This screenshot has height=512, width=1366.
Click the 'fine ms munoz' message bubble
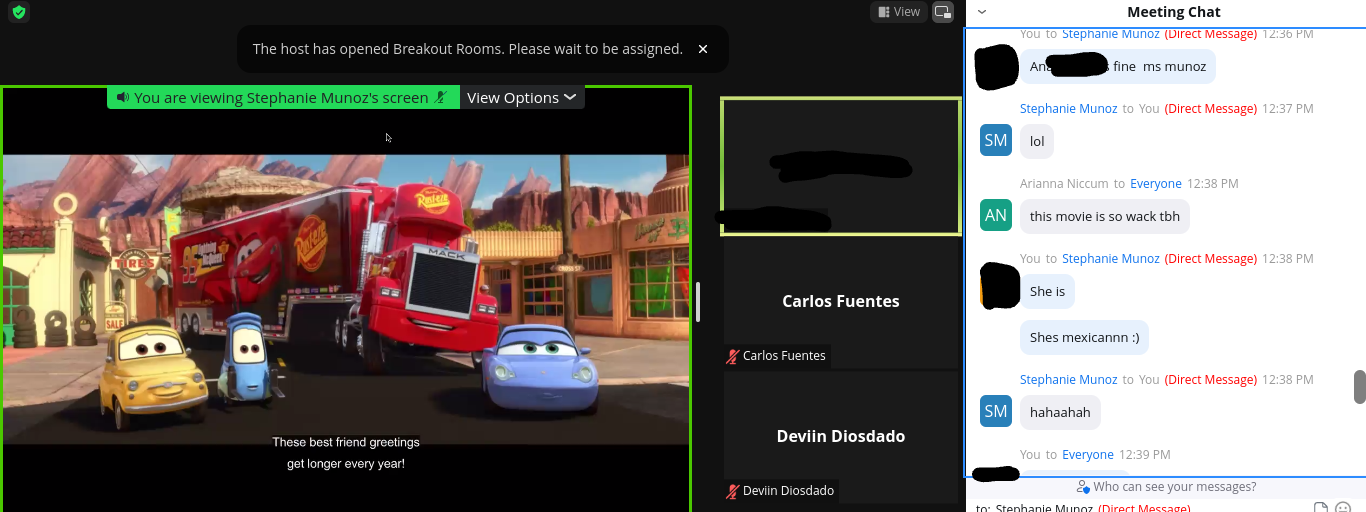coord(1118,67)
